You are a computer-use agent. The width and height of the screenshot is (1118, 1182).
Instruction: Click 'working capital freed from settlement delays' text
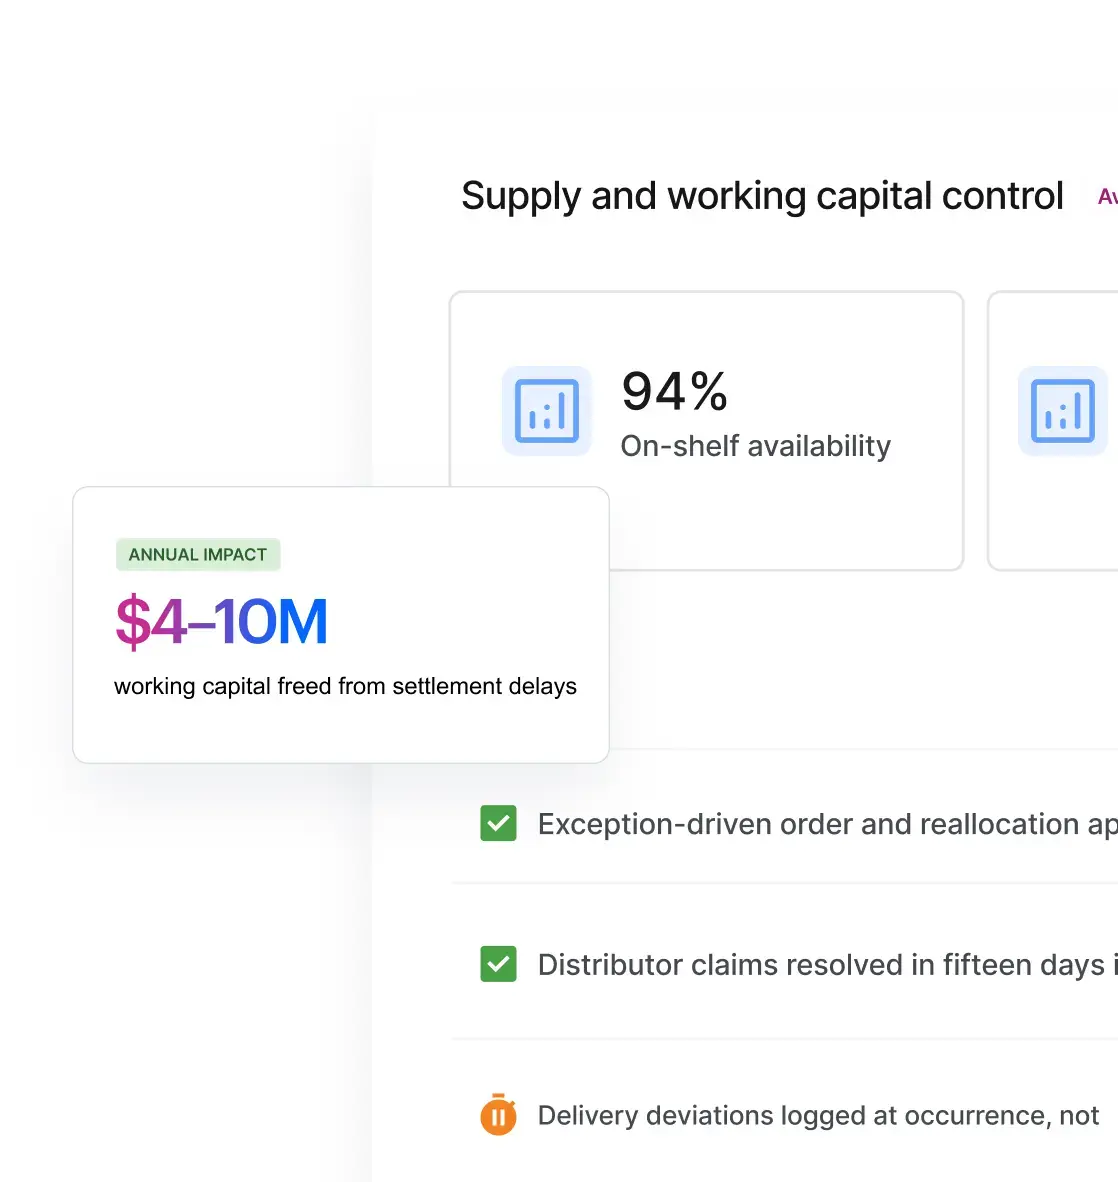pos(345,686)
